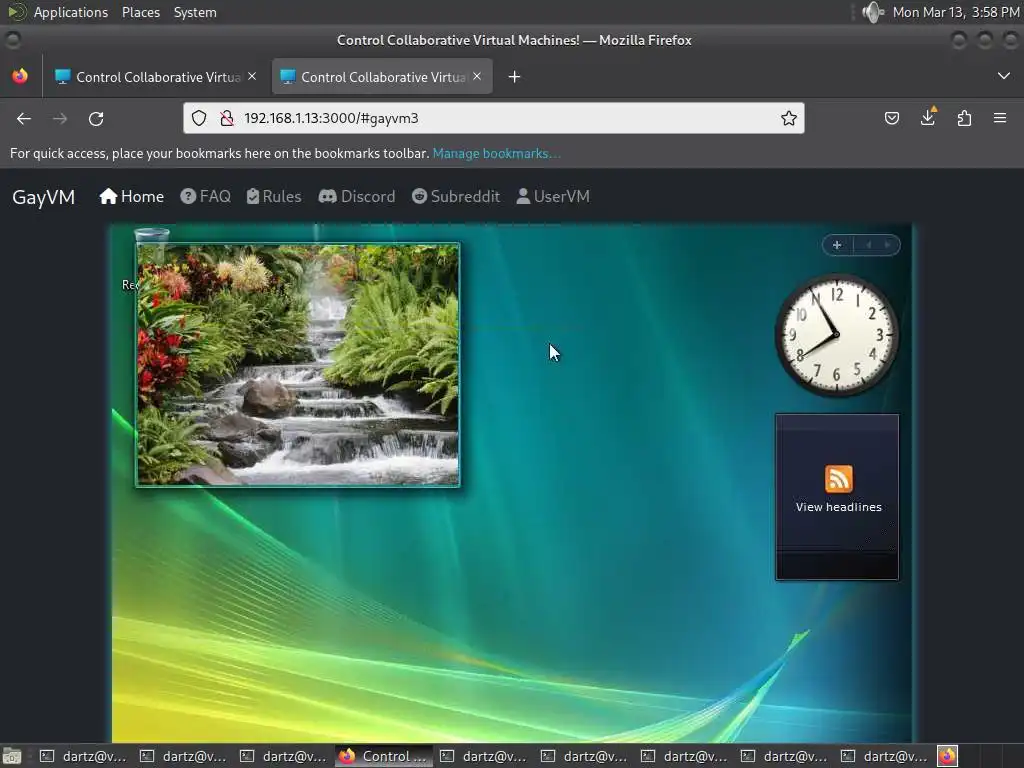Select the Control Firefox window in the taskbar

coord(384,756)
